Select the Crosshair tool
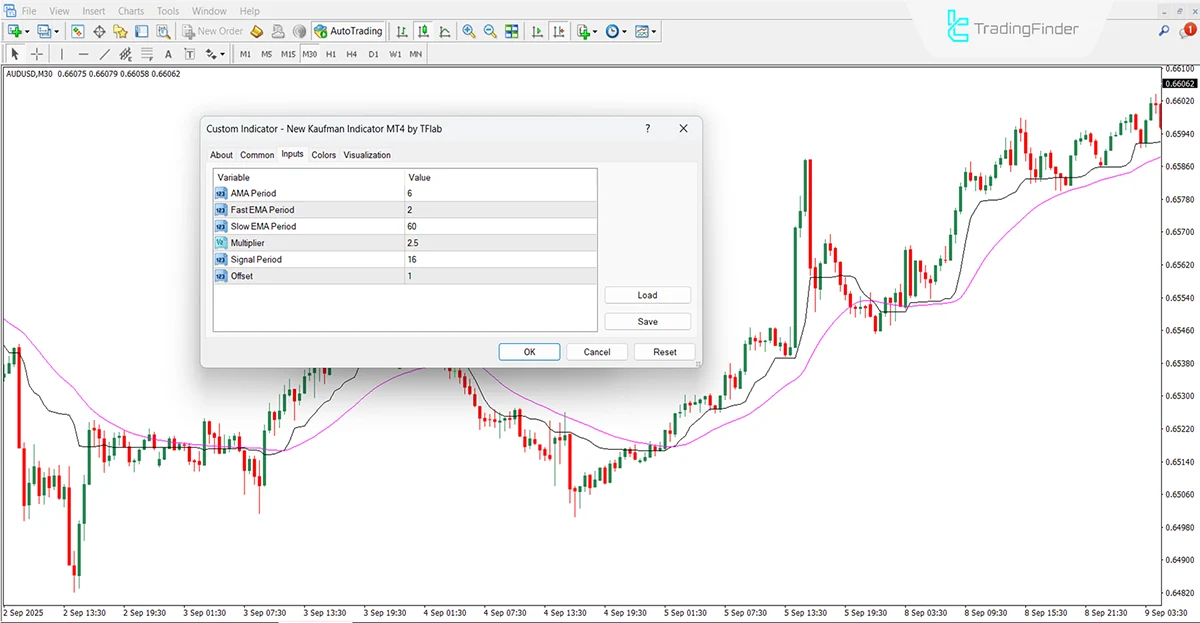The width and height of the screenshot is (1200, 623). [x=35, y=54]
